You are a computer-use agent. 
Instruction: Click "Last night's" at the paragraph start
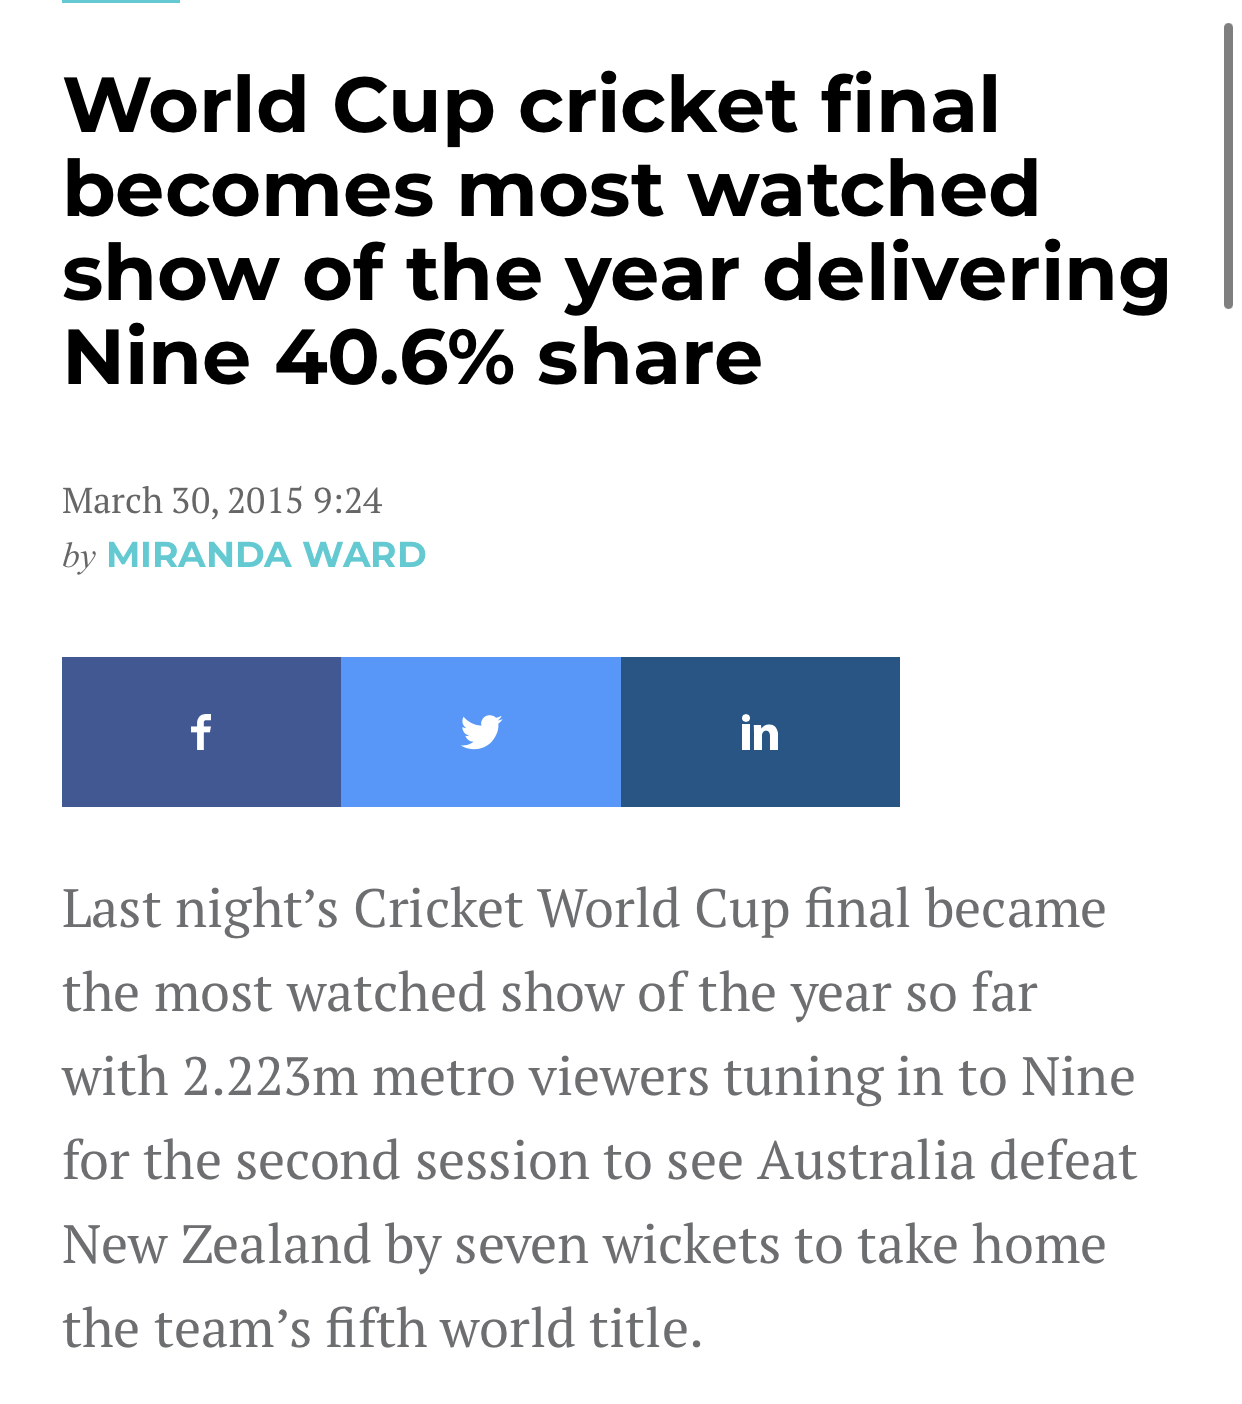click(200, 909)
